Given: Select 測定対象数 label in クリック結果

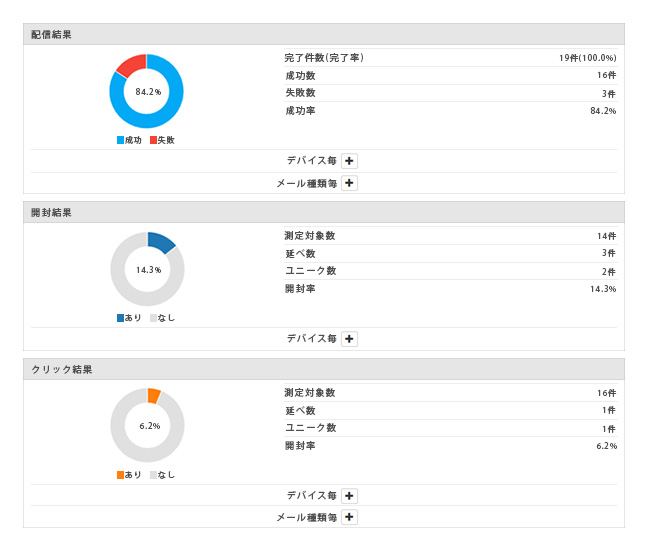Looking at the screenshot, I should coord(310,393).
